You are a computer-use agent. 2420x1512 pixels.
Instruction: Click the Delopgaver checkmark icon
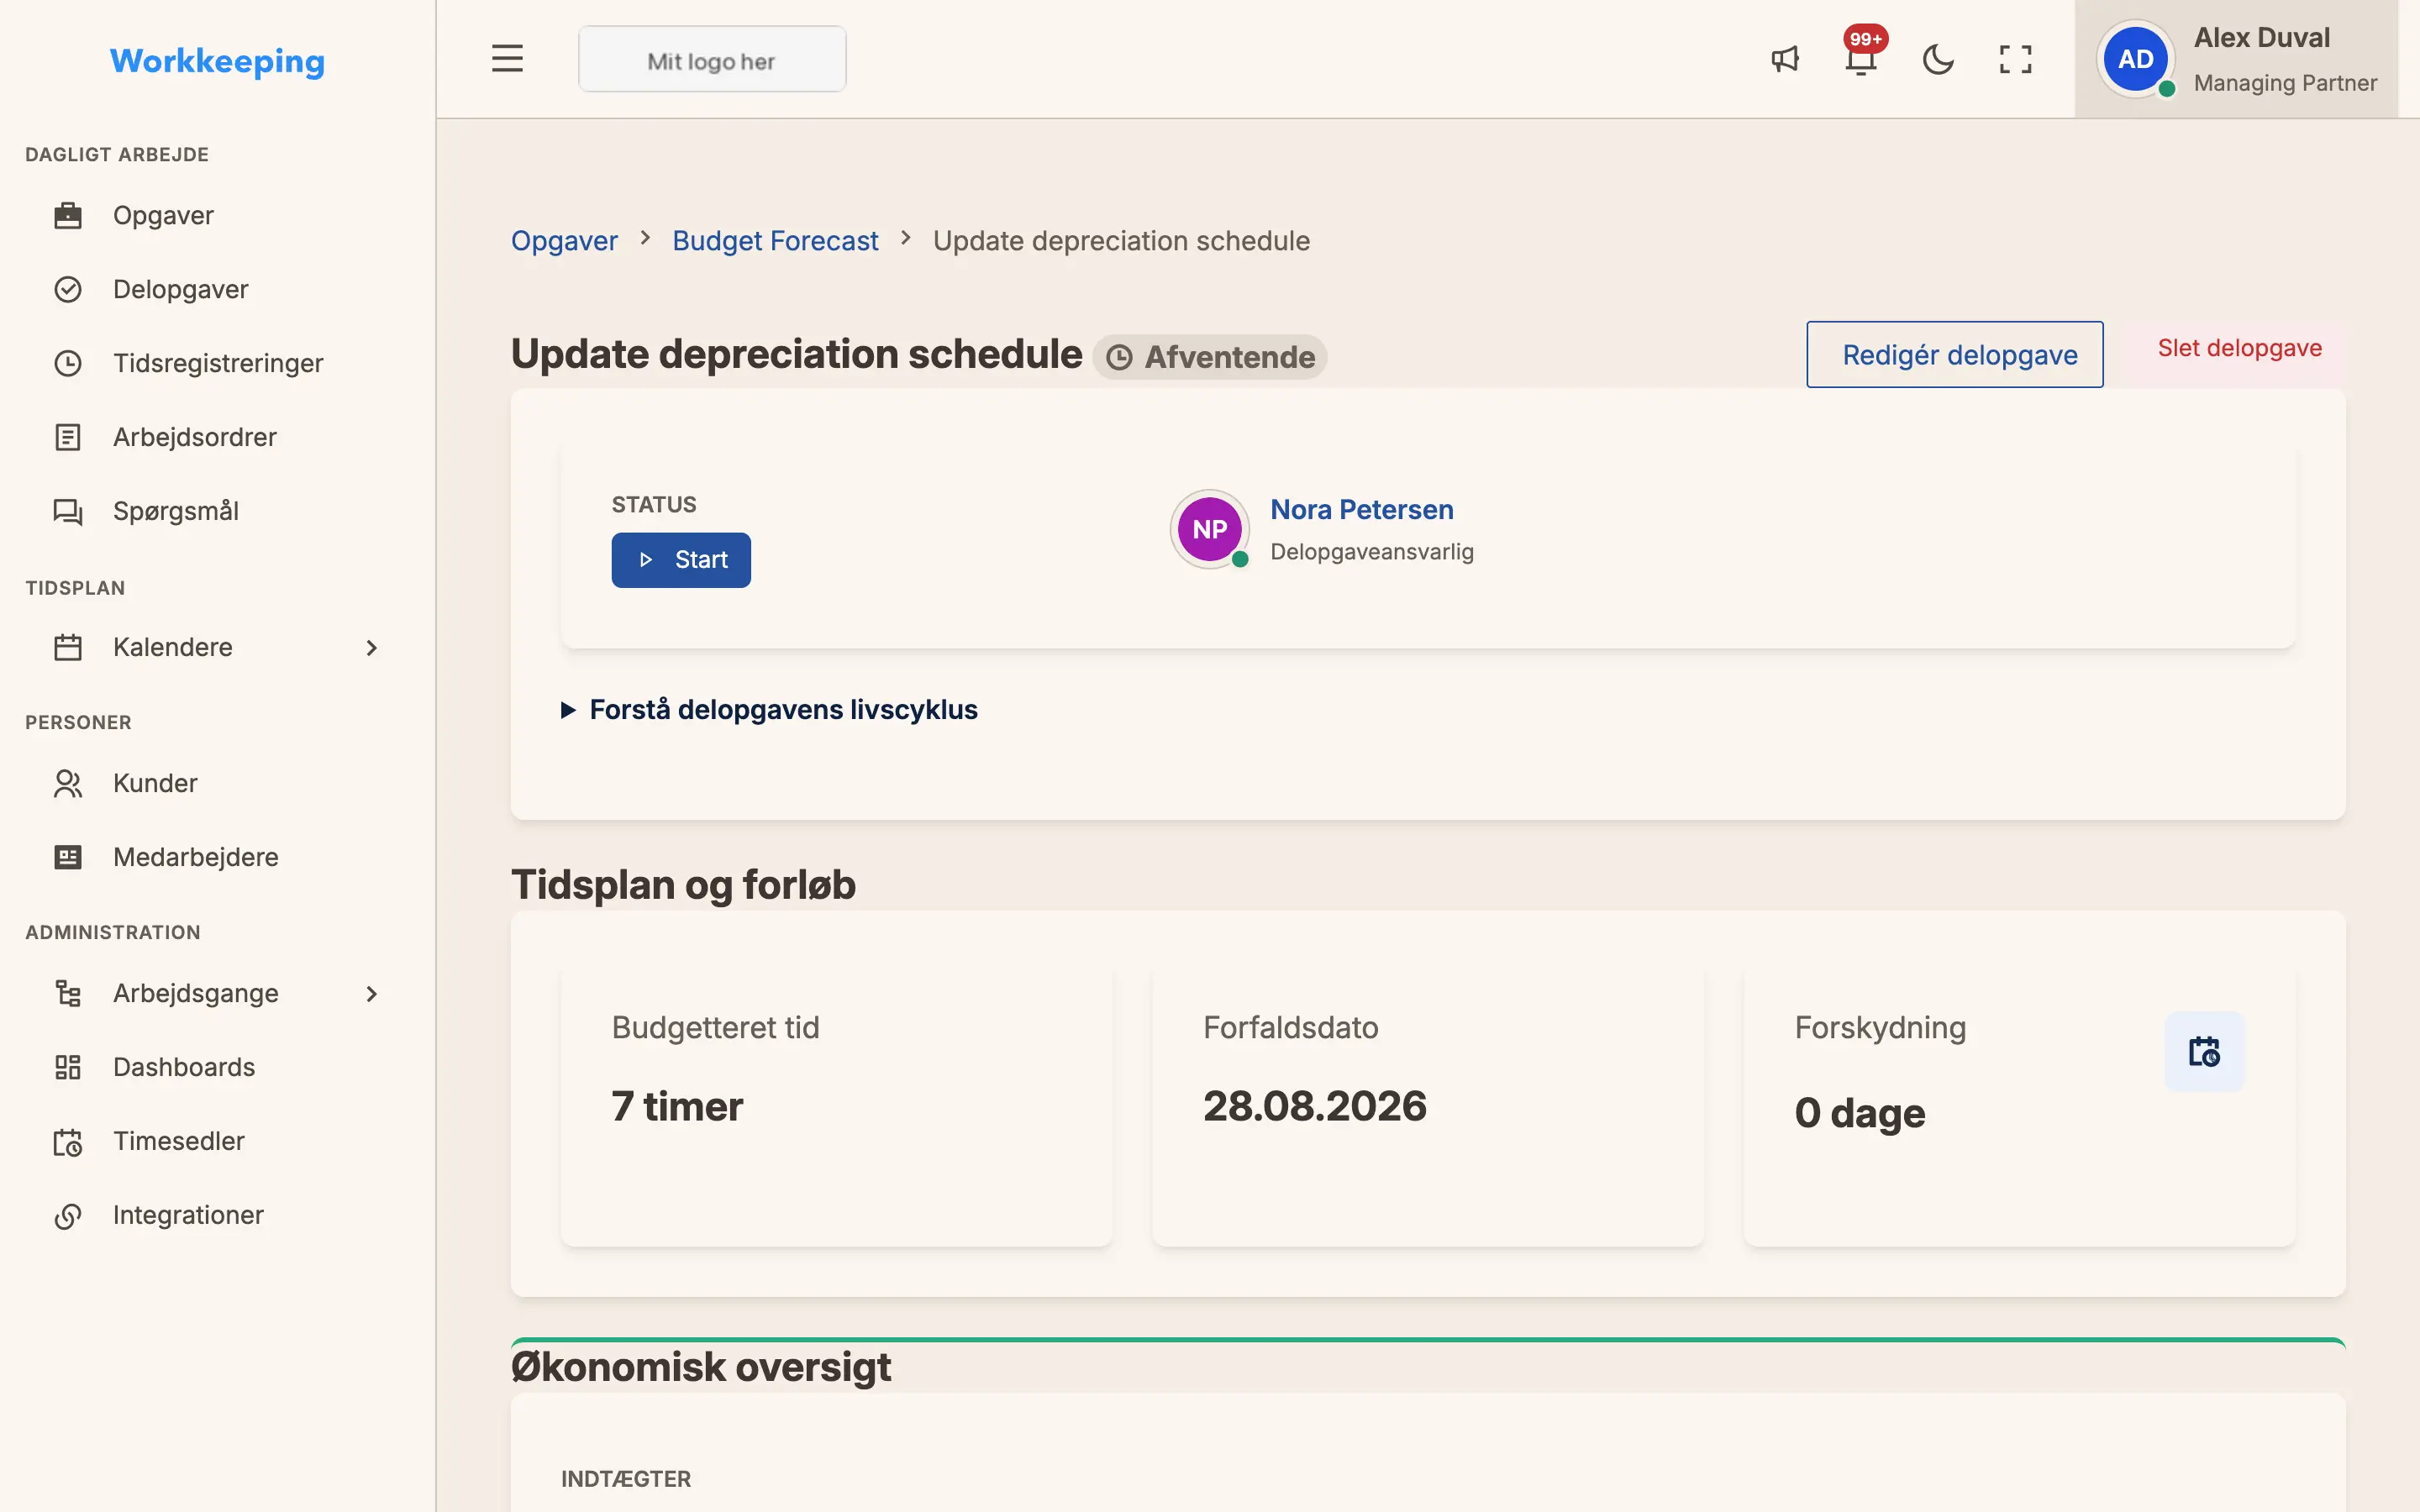point(68,290)
